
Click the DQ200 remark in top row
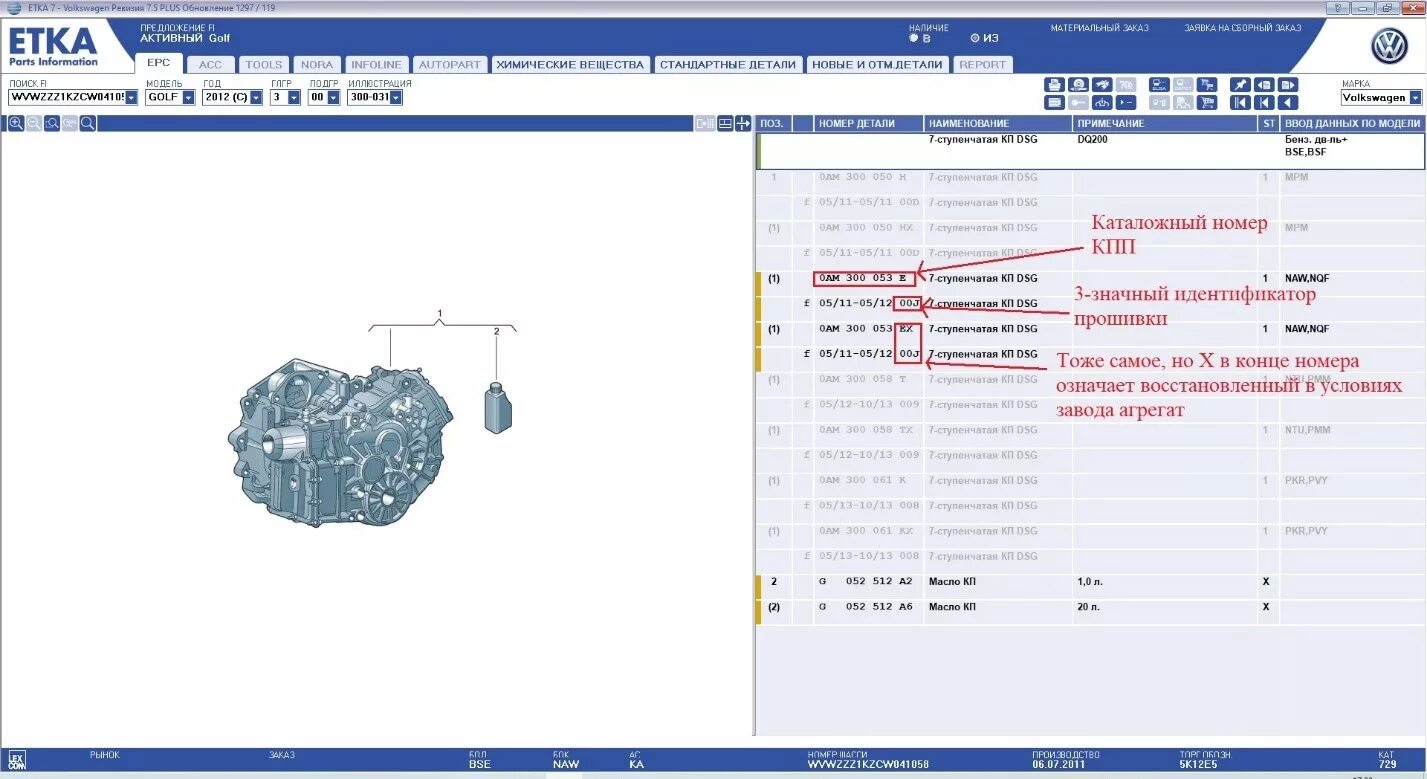coord(1092,140)
